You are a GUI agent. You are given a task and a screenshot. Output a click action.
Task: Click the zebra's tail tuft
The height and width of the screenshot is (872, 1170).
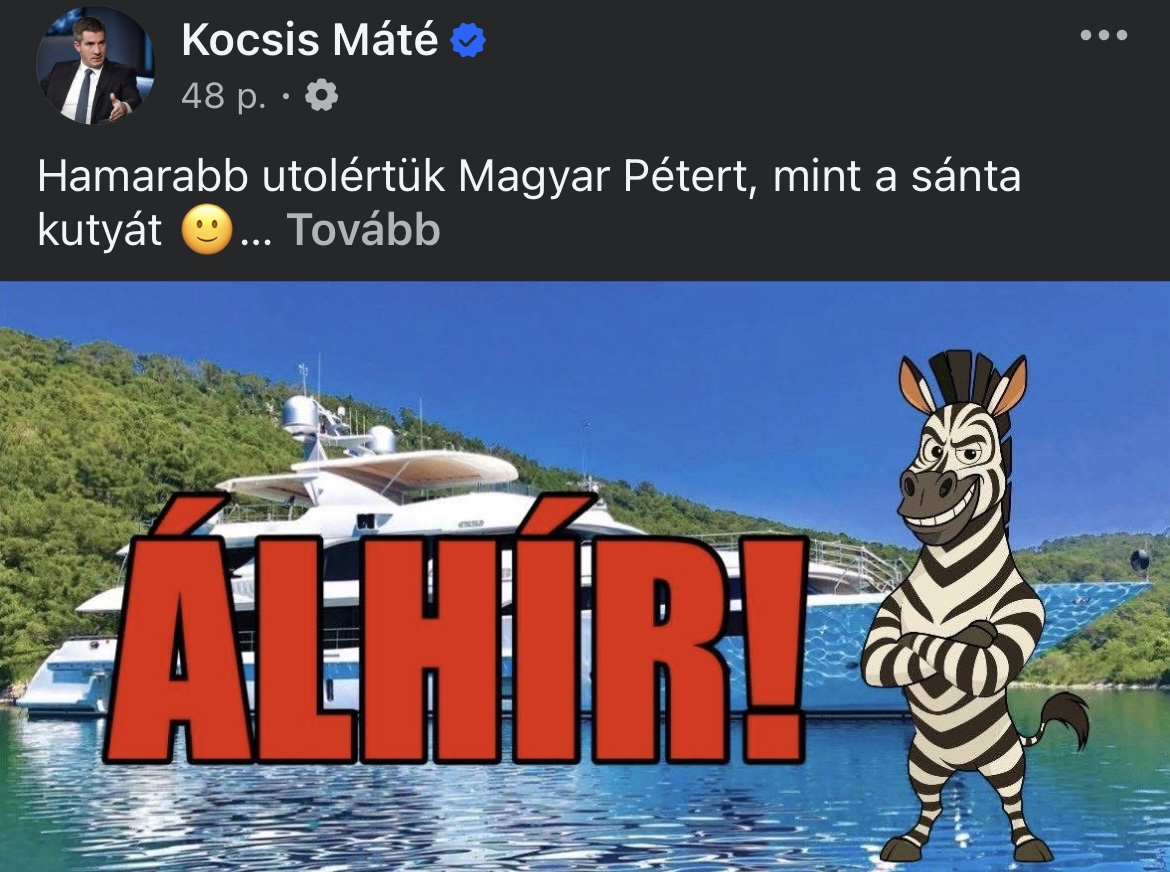point(1069,718)
